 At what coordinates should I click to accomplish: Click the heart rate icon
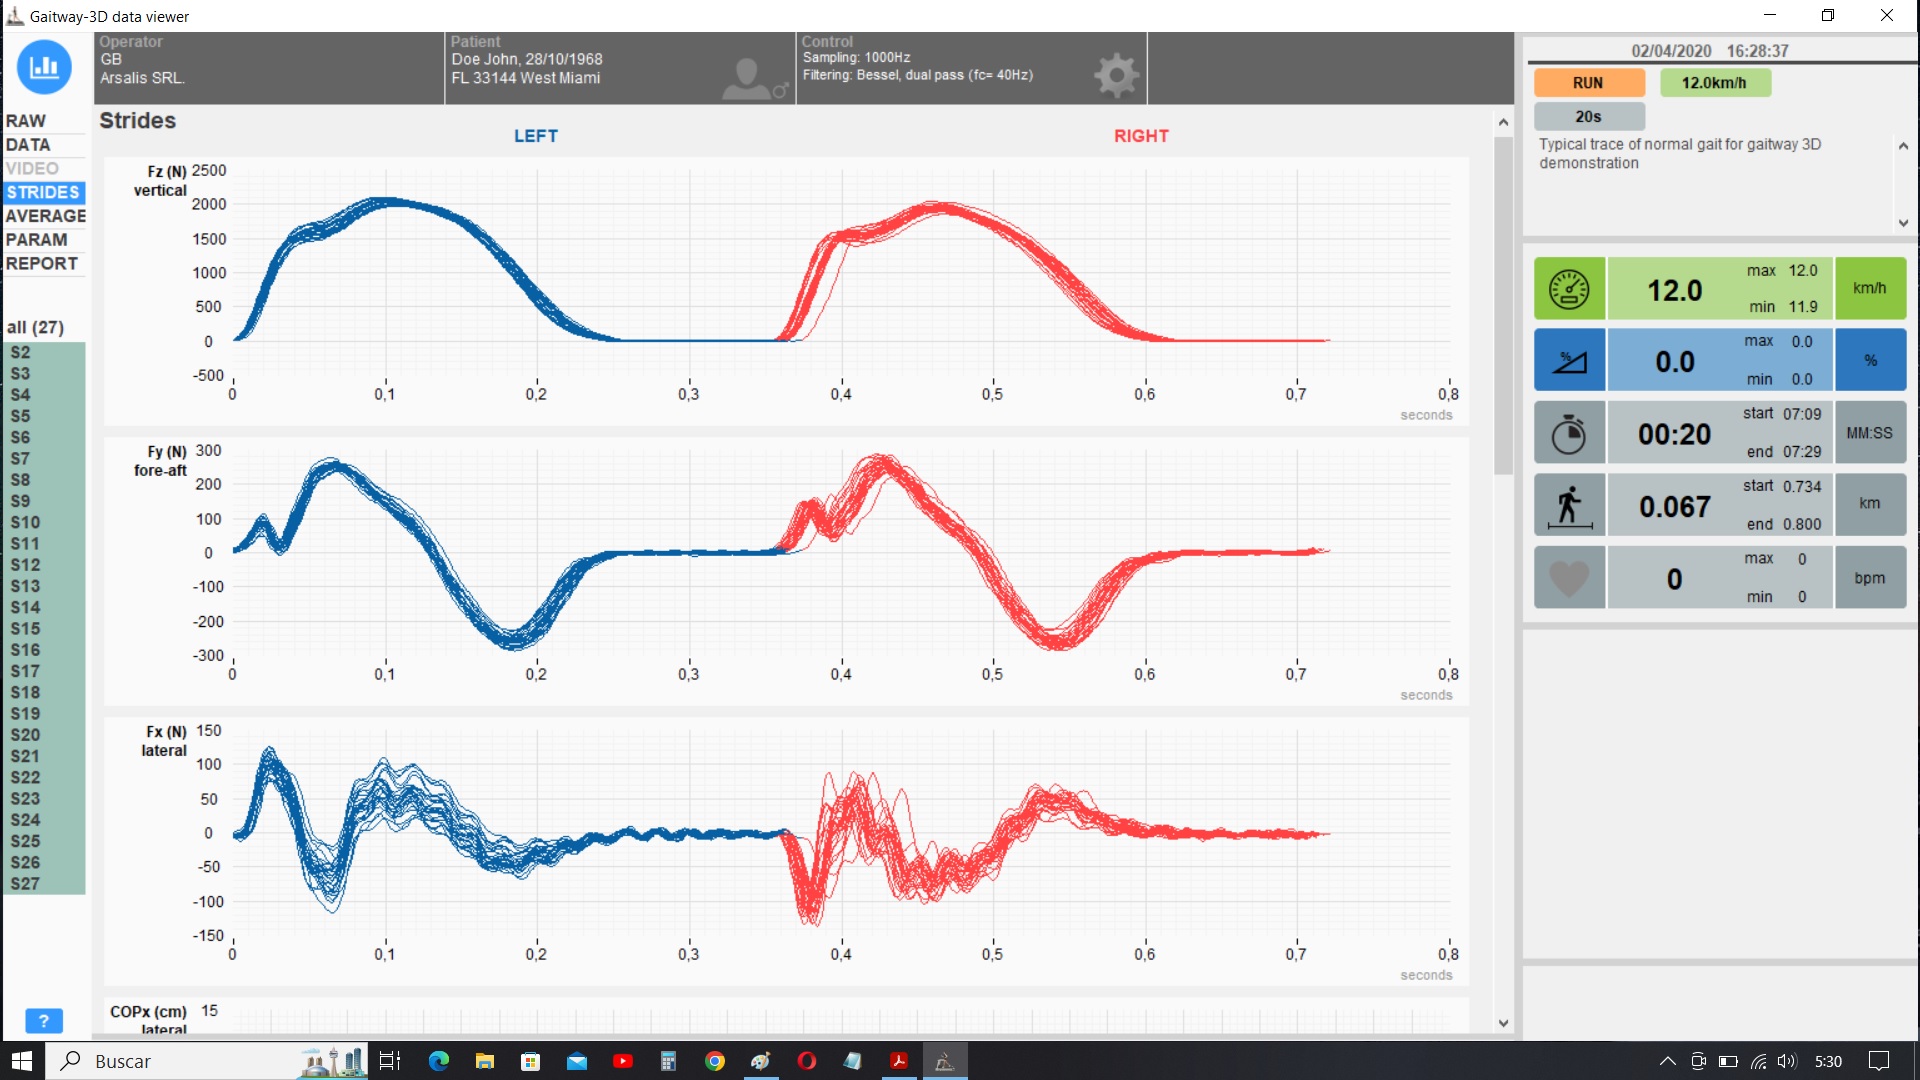(1569, 578)
